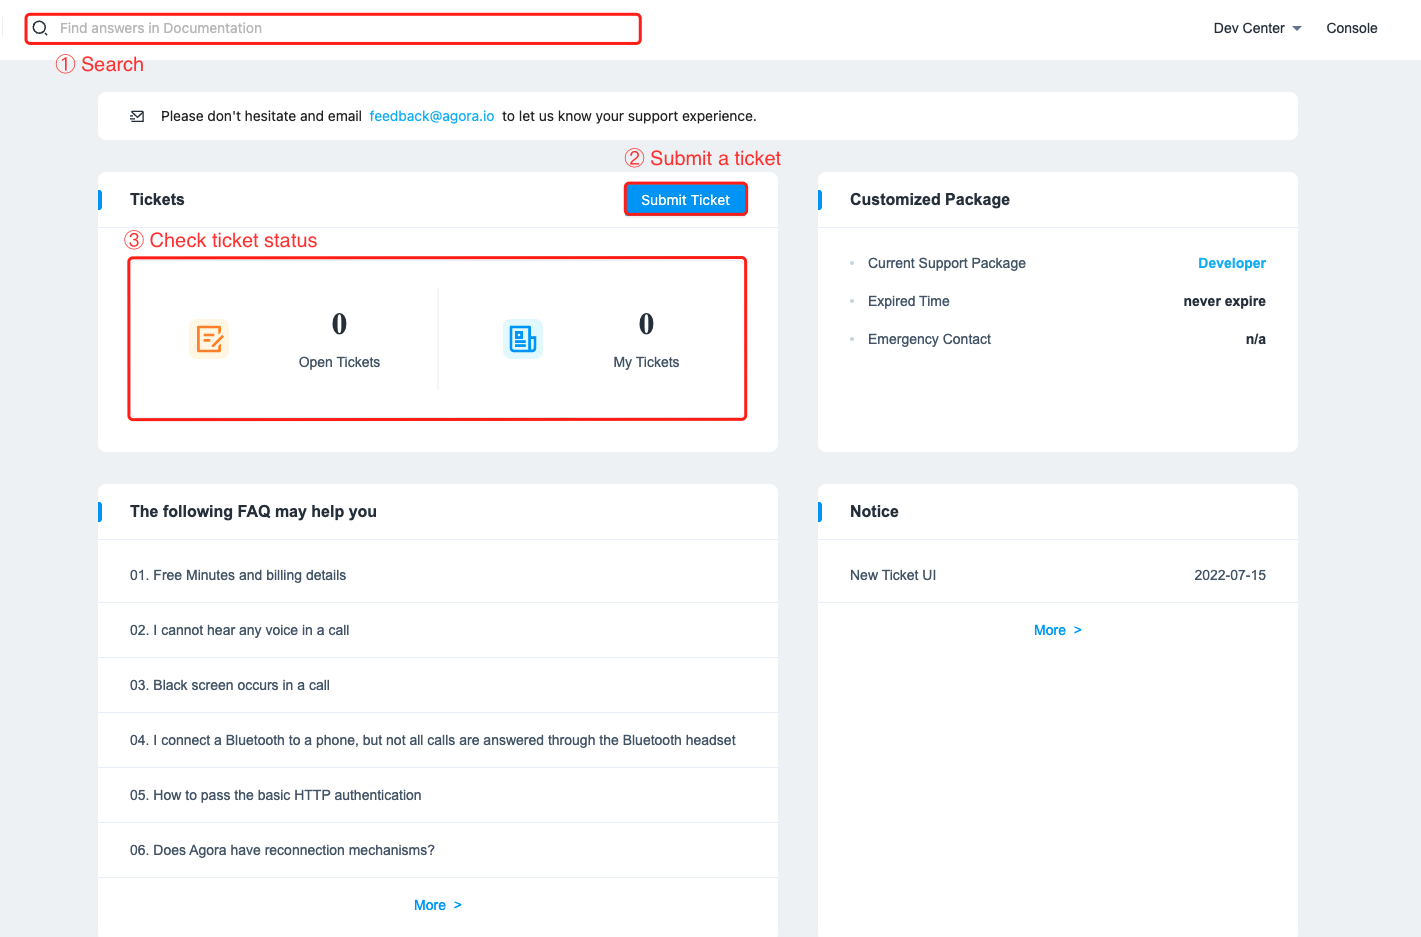Expand more notices

click(x=1058, y=630)
